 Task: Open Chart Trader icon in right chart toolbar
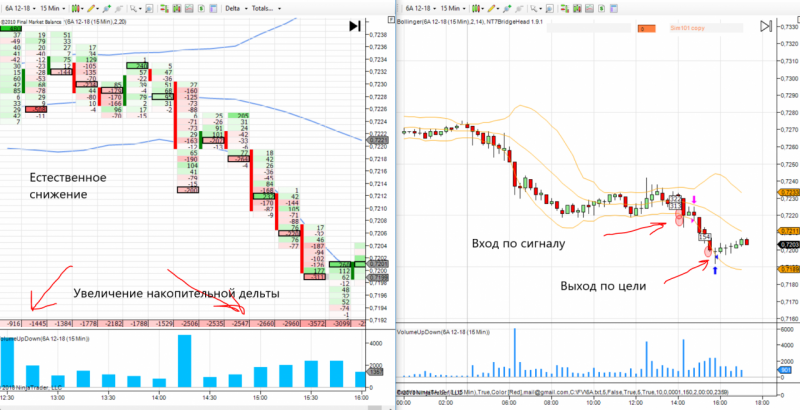[565, 9]
